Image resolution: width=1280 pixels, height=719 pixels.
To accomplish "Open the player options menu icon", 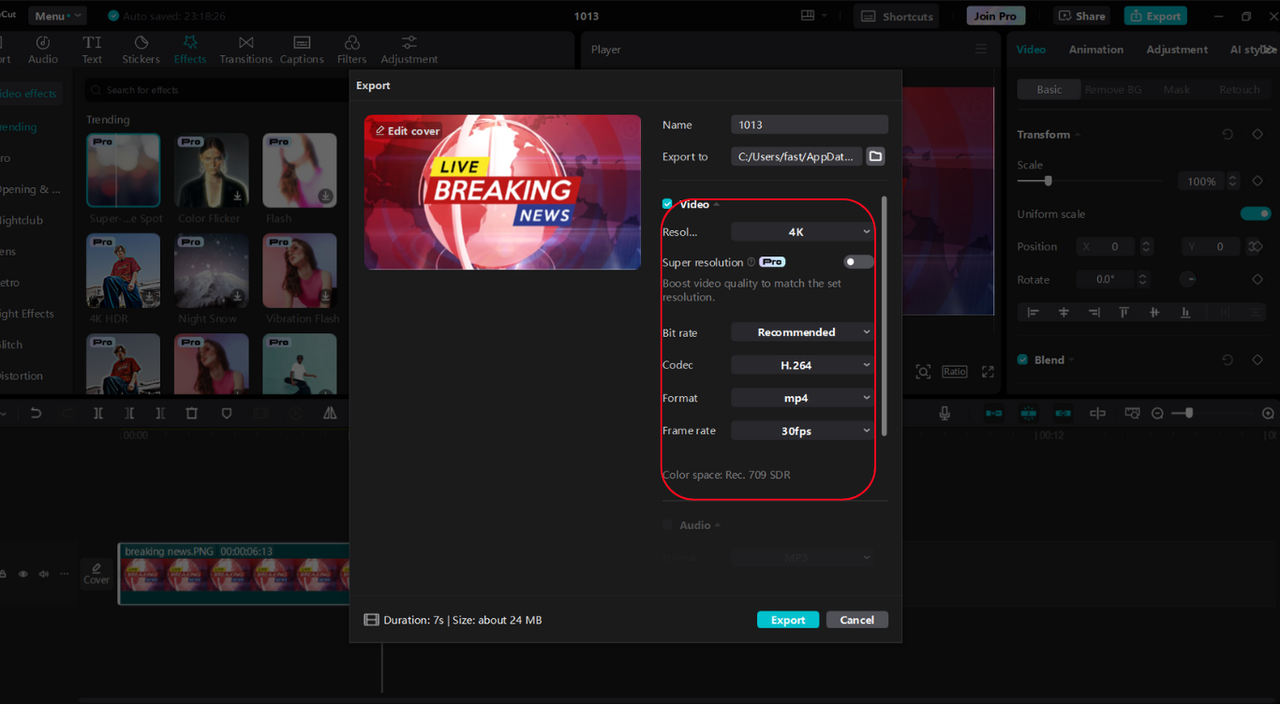I will pos(981,49).
